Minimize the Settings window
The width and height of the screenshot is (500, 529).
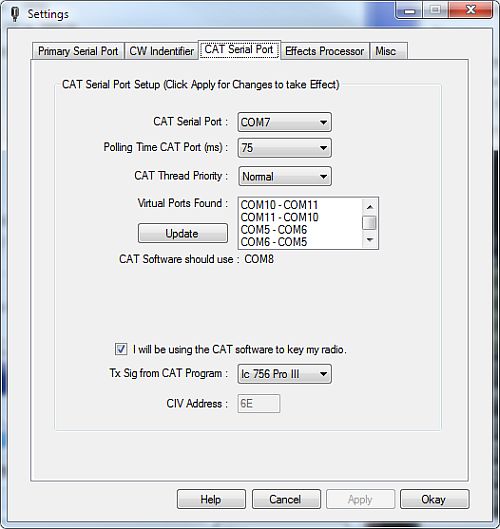(x=410, y=11)
